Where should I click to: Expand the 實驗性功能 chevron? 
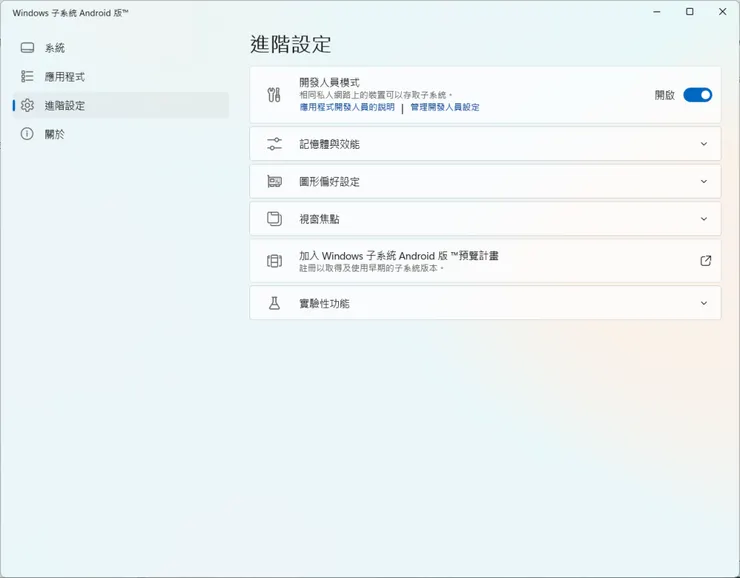[x=704, y=303]
